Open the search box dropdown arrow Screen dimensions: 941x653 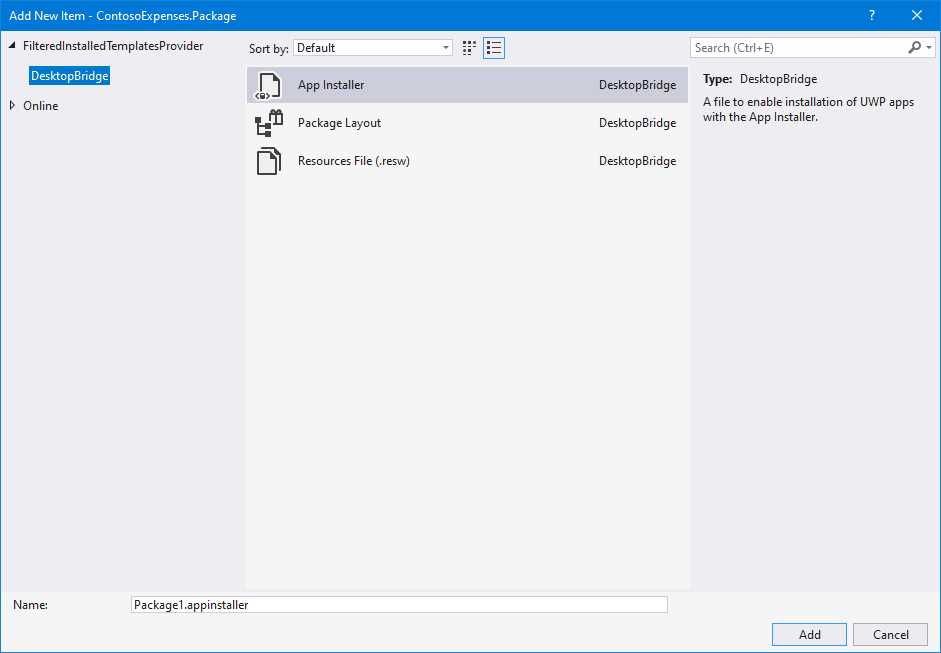point(929,47)
